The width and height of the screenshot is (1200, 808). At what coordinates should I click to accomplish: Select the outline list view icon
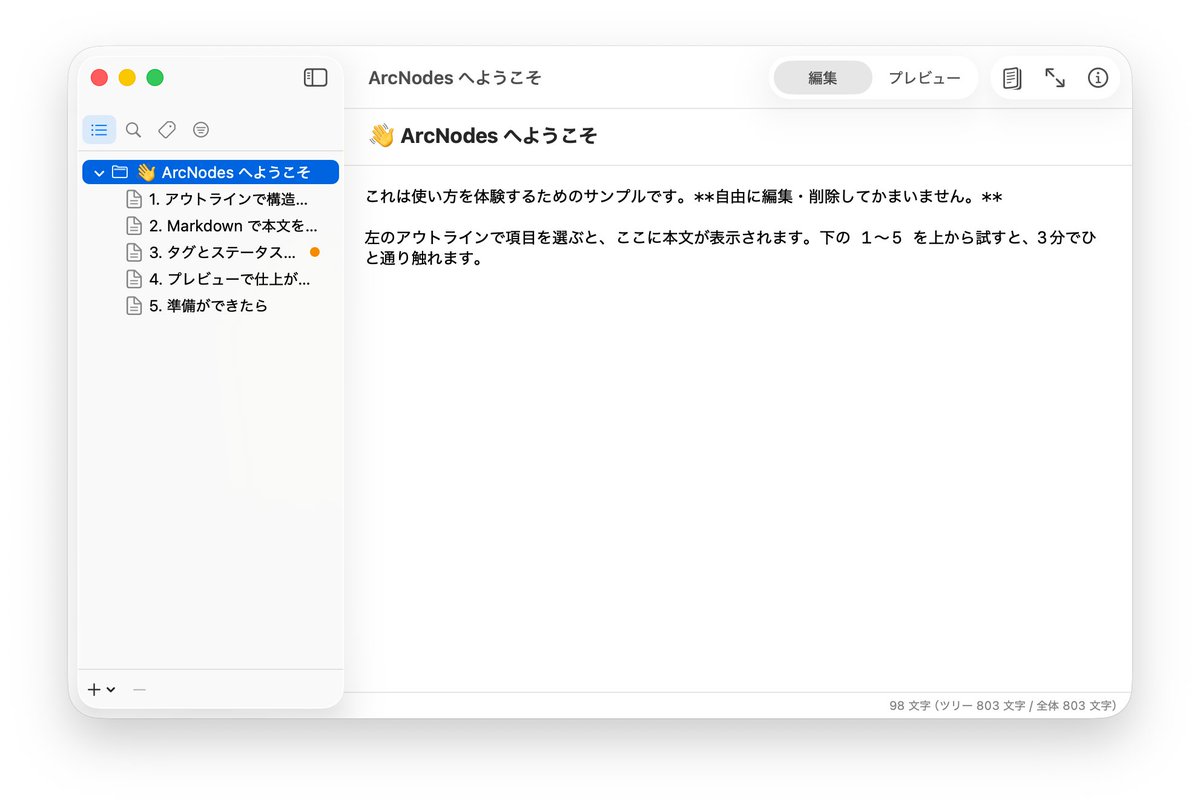tap(99, 130)
